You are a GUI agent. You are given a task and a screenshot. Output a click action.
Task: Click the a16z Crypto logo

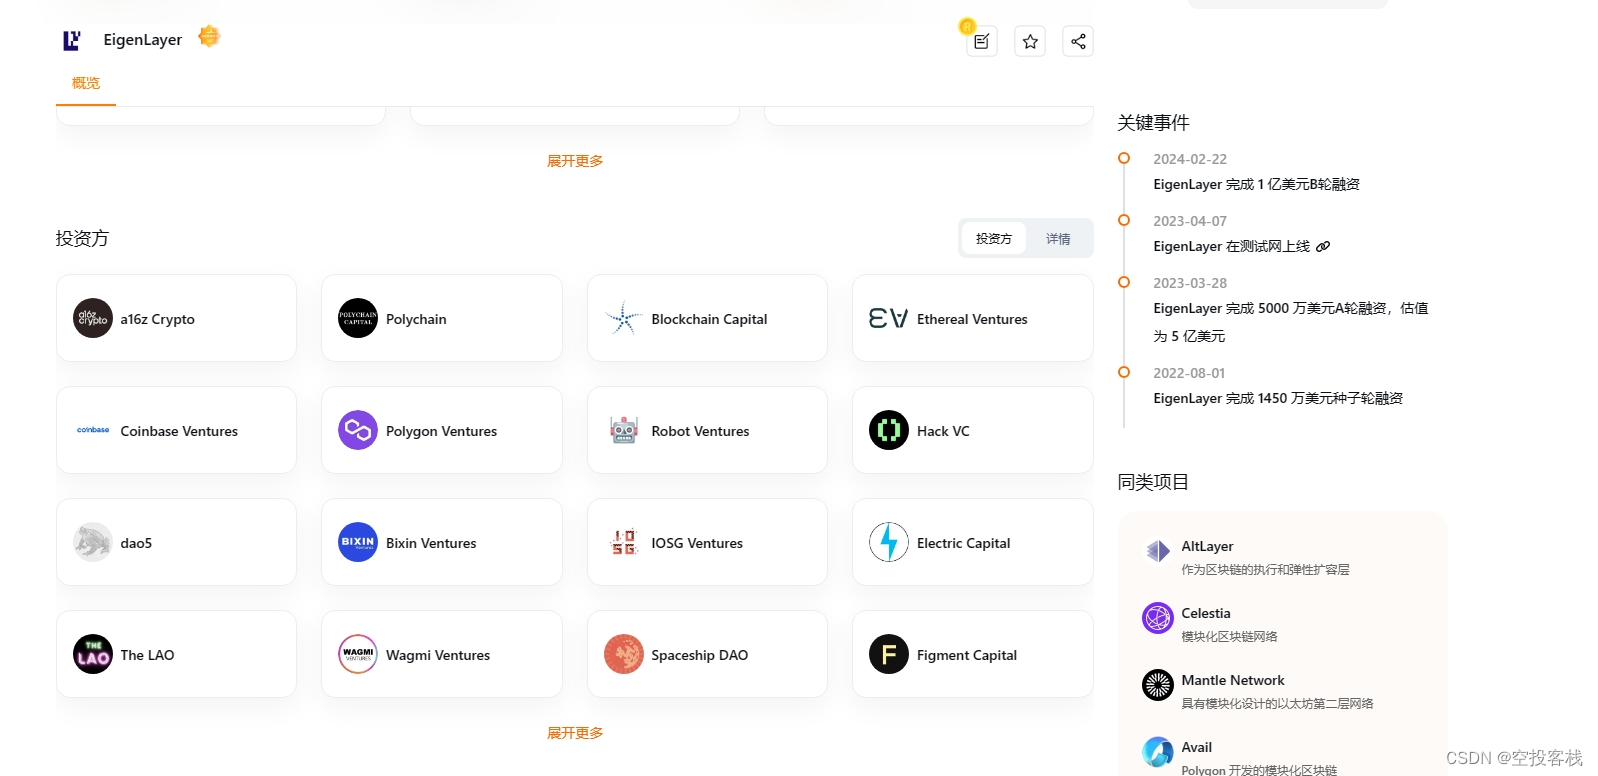pos(93,318)
